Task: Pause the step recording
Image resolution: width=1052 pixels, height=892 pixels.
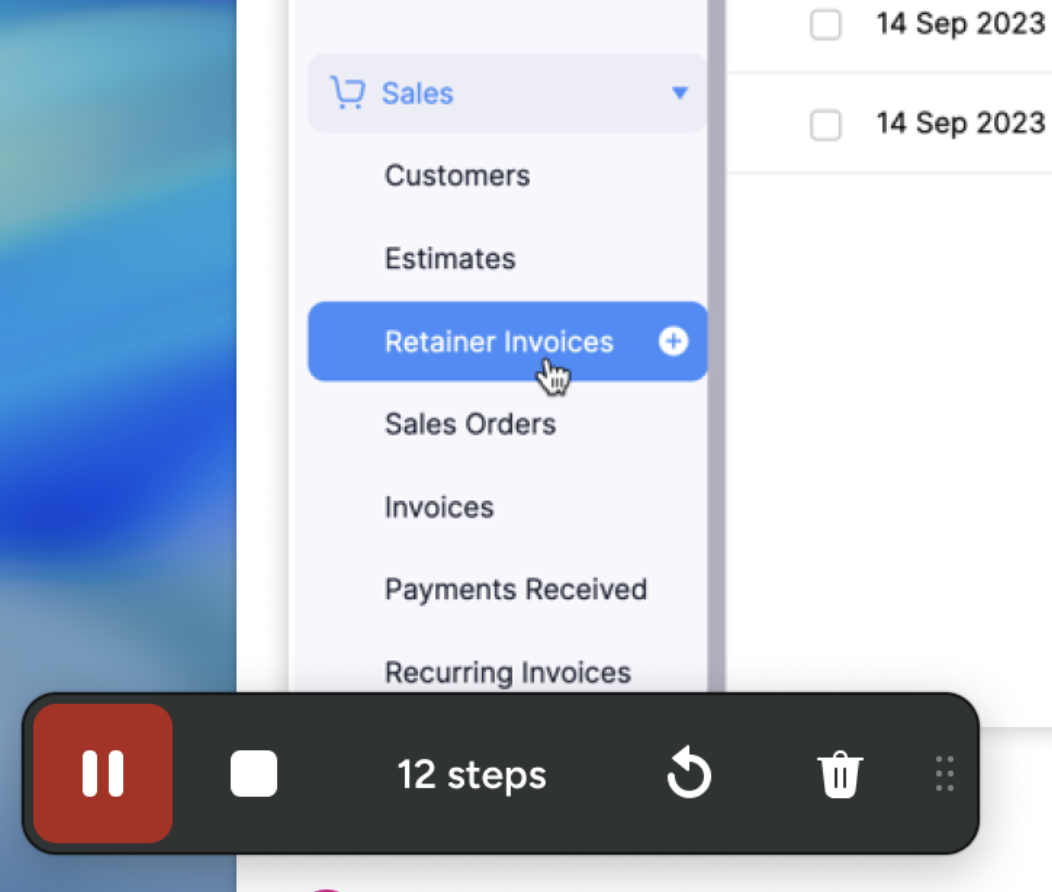Action: (103, 773)
